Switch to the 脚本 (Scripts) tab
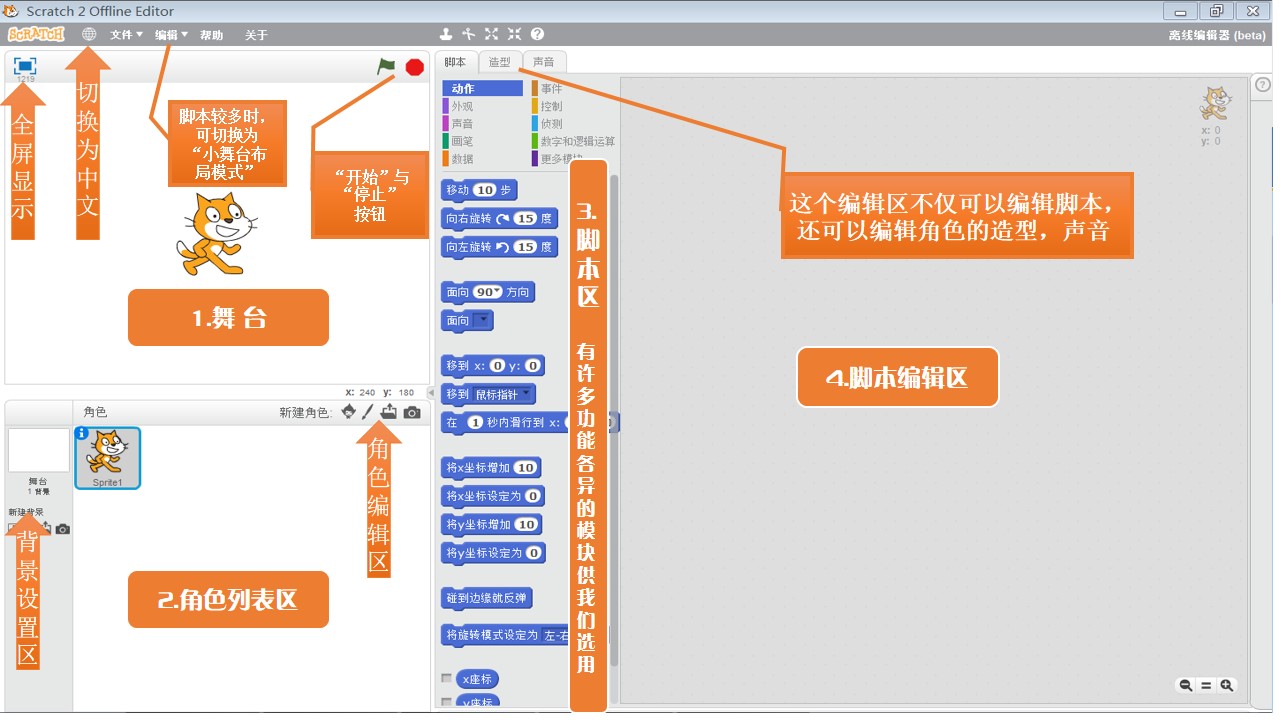Viewport: 1280px width, 720px height. click(455, 62)
